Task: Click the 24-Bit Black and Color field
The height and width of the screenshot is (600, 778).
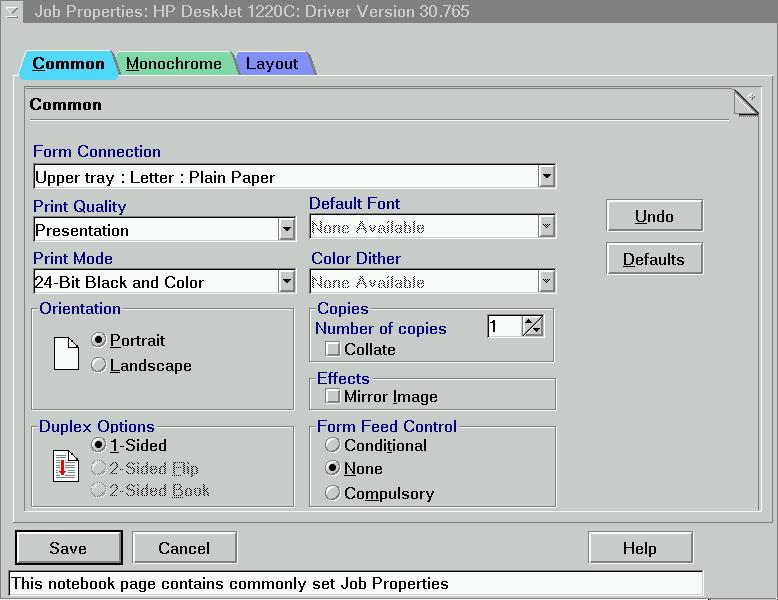Action: point(156,282)
